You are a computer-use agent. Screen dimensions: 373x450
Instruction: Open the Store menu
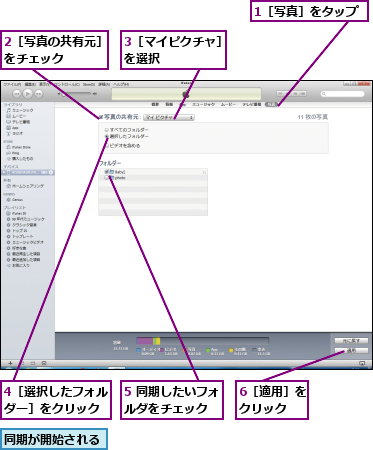pyautogui.click(x=89, y=85)
